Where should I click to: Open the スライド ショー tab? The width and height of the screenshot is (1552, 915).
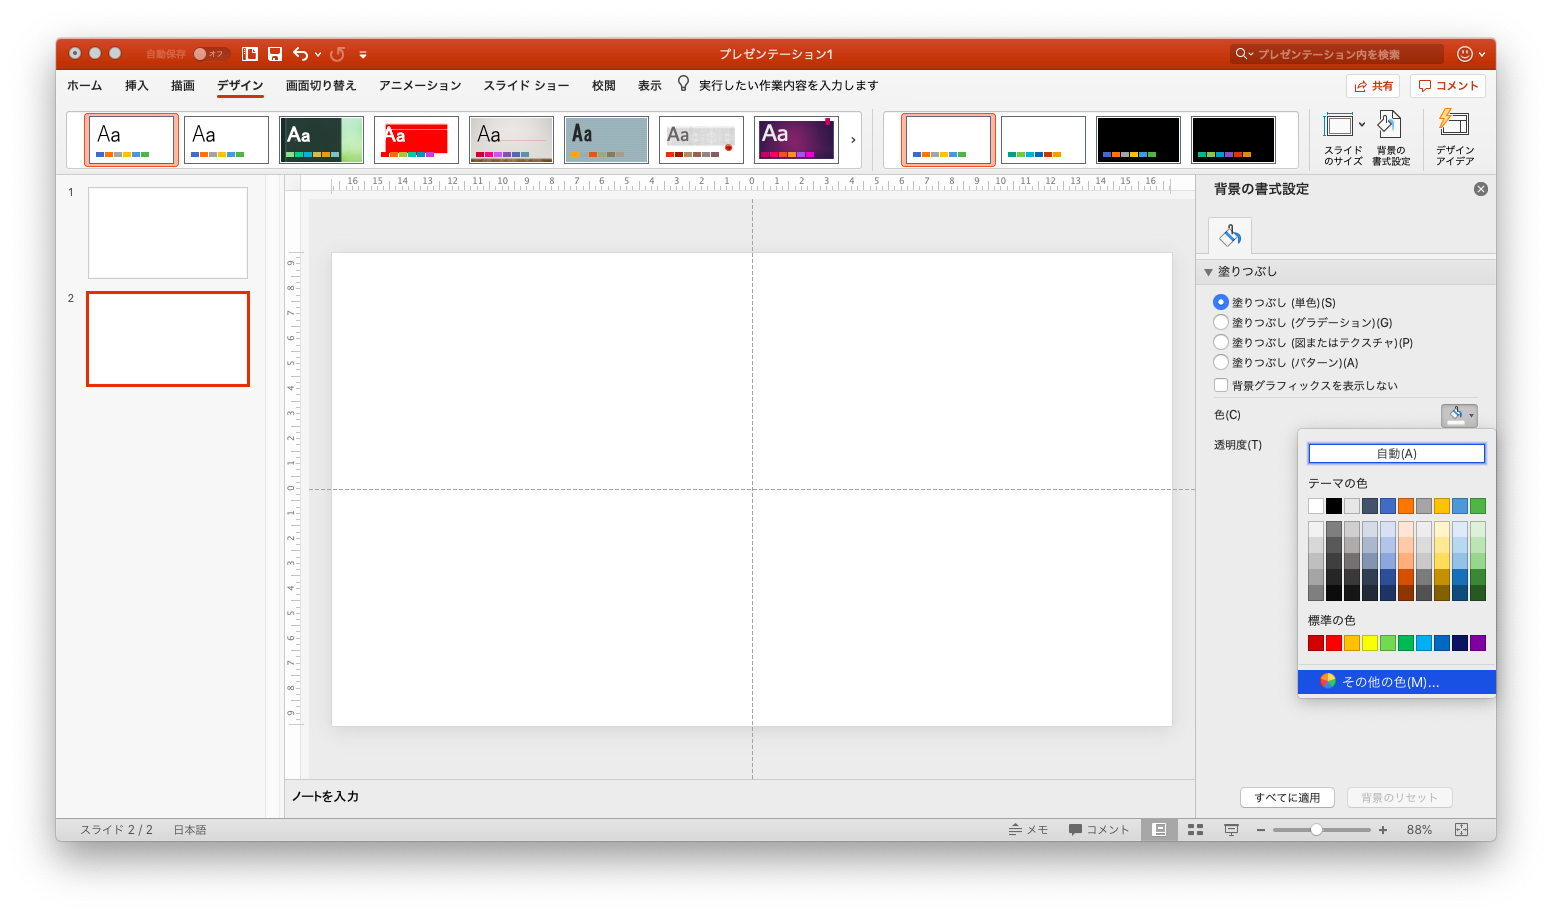526,85
